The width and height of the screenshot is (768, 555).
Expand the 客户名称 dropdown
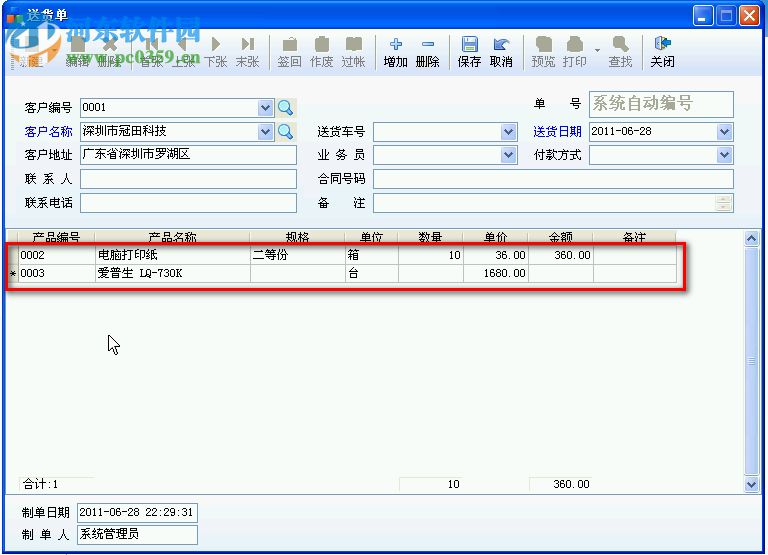(265, 132)
